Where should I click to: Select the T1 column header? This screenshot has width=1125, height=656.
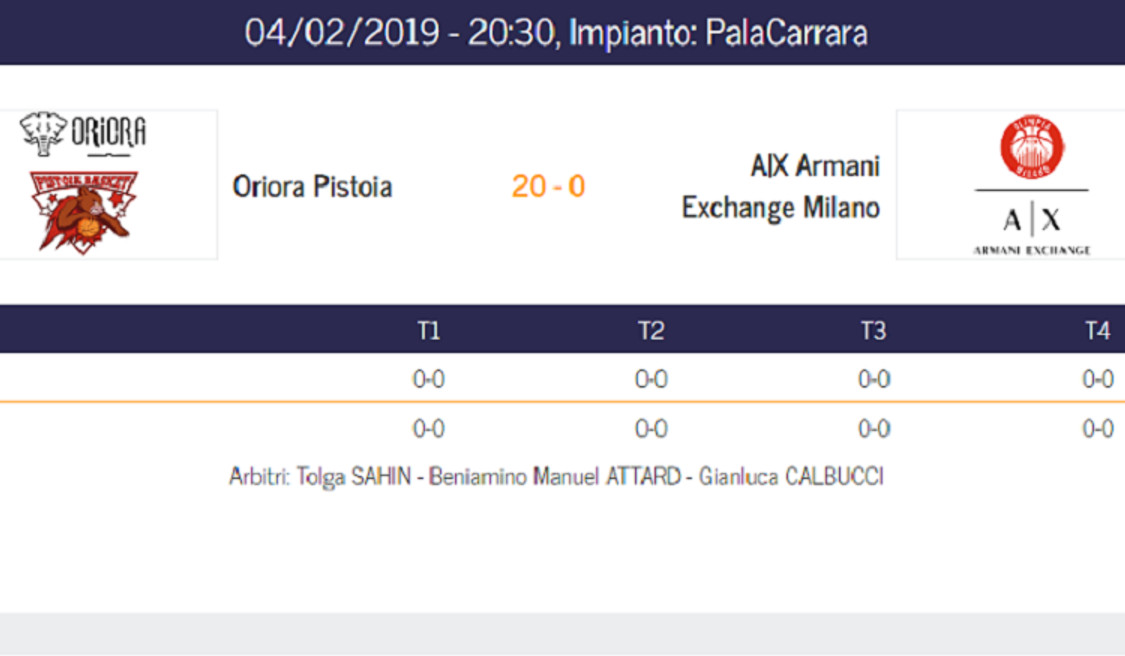[428, 331]
